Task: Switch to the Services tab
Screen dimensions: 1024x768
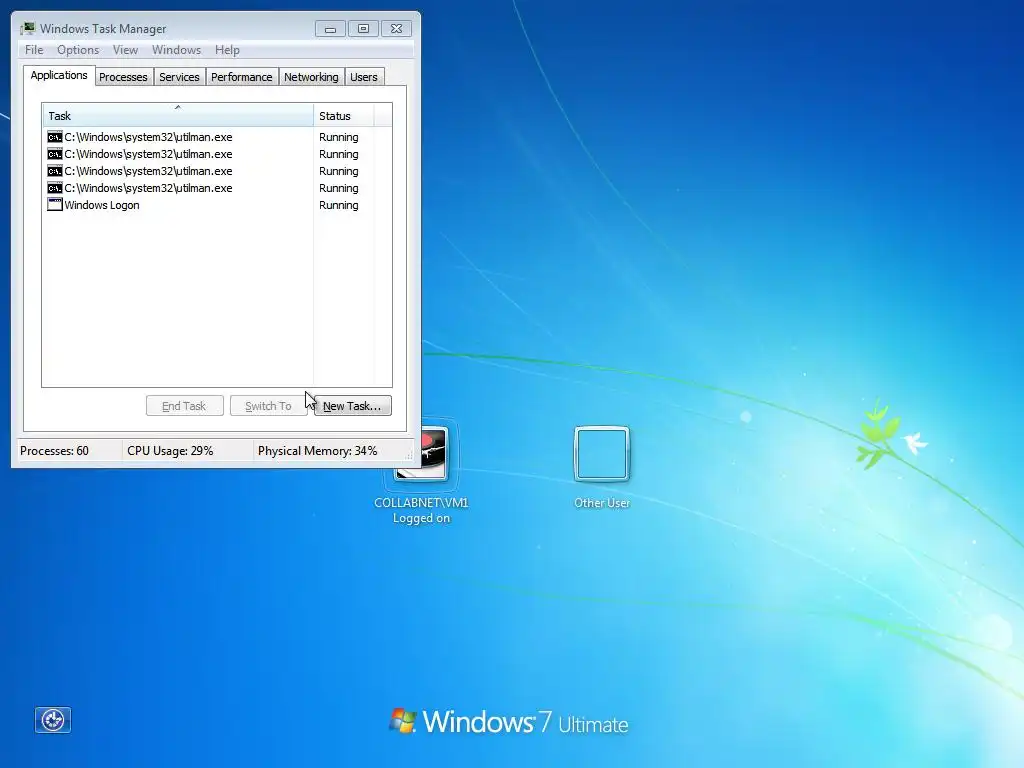Action: pos(179,77)
